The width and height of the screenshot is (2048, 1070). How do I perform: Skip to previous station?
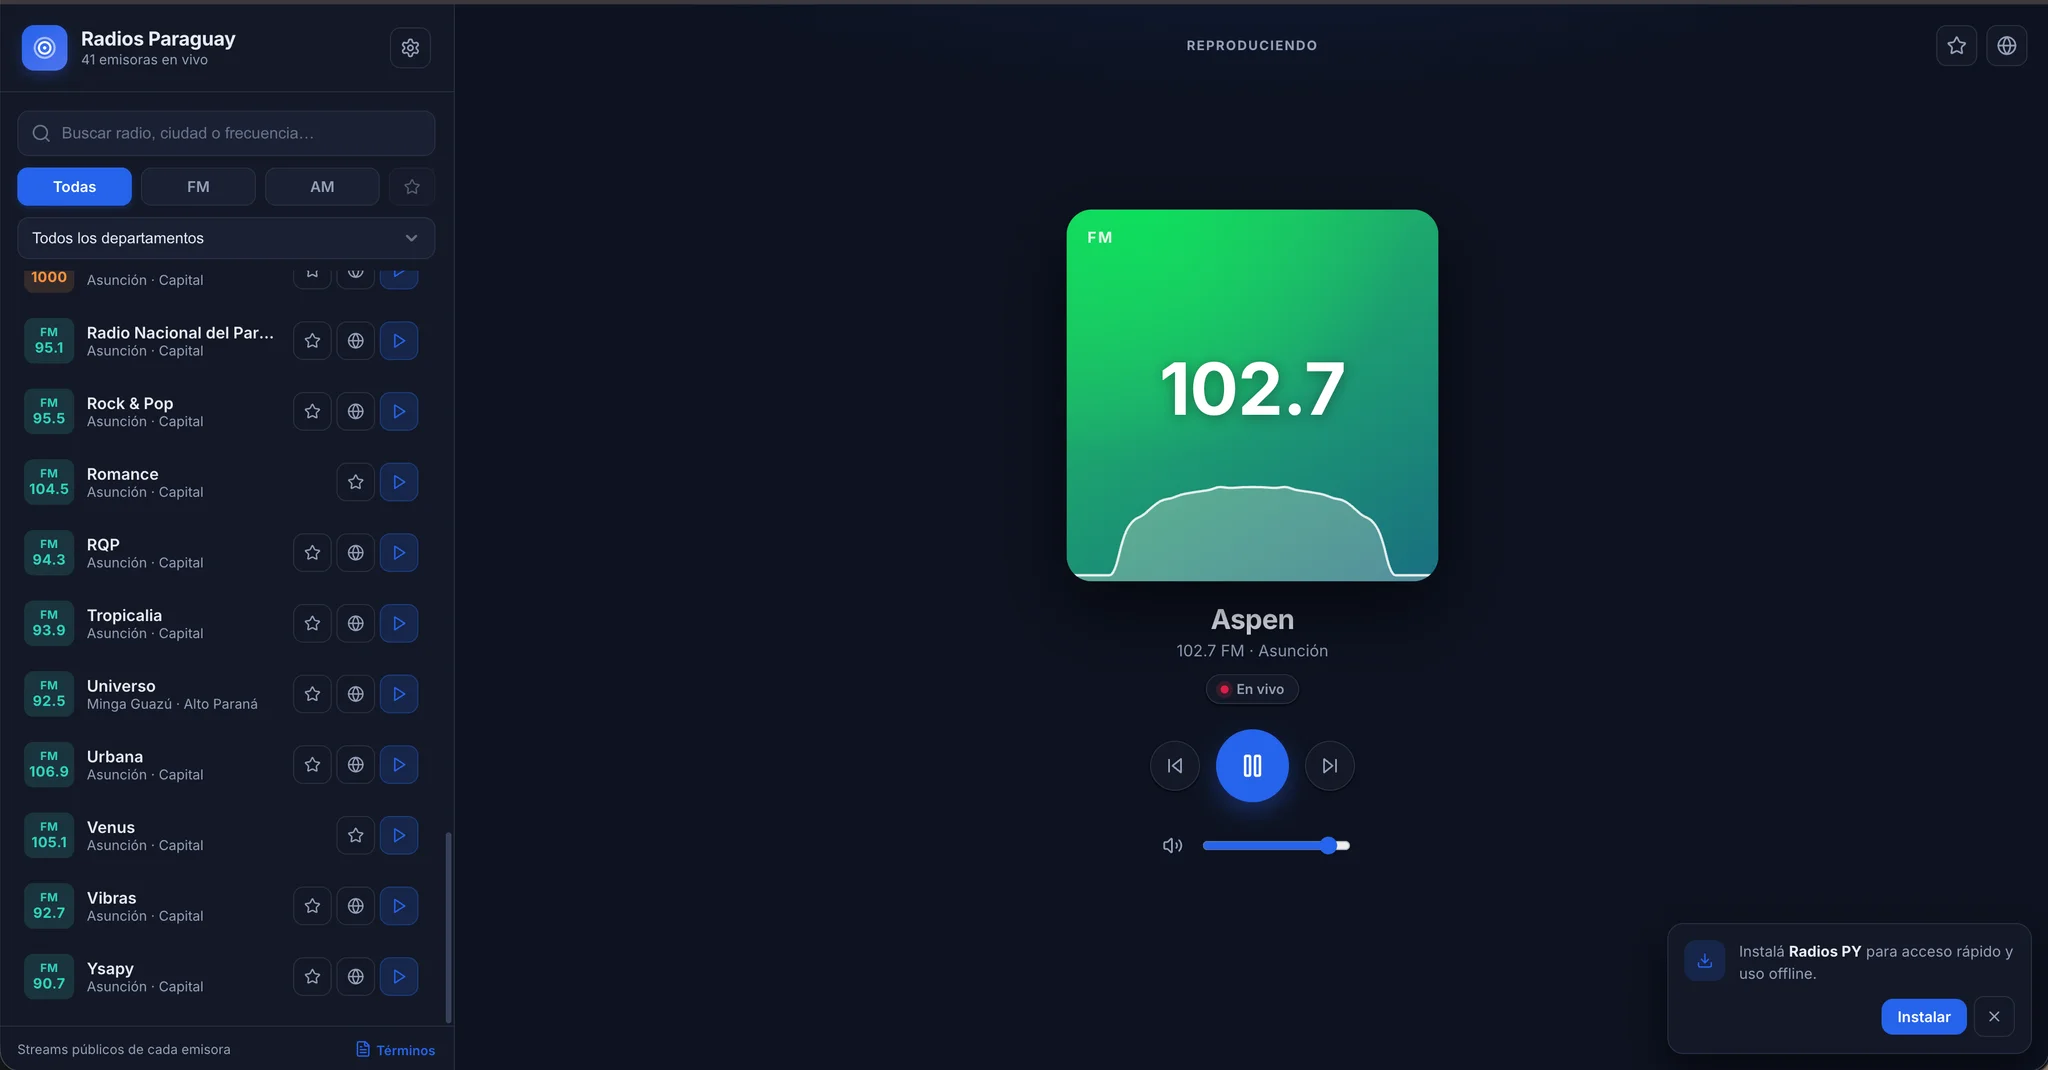point(1175,766)
